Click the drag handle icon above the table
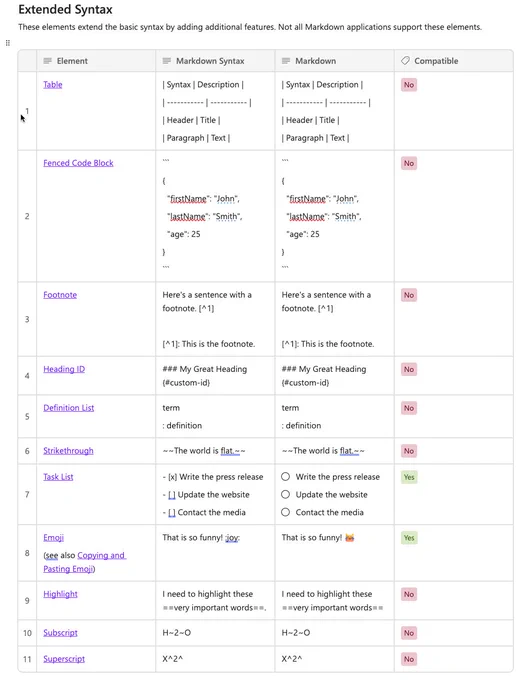 coord(8,43)
